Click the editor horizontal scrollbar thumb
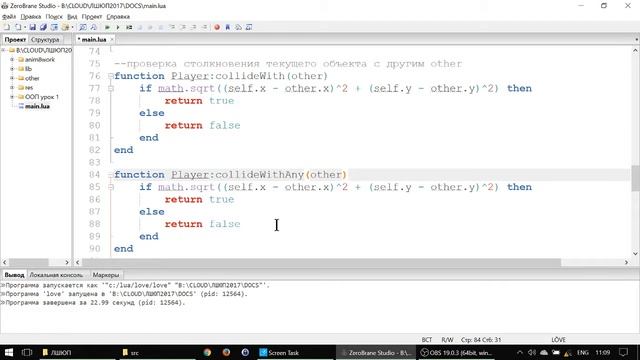This screenshot has height=360, width=640. tap(322, 262)
